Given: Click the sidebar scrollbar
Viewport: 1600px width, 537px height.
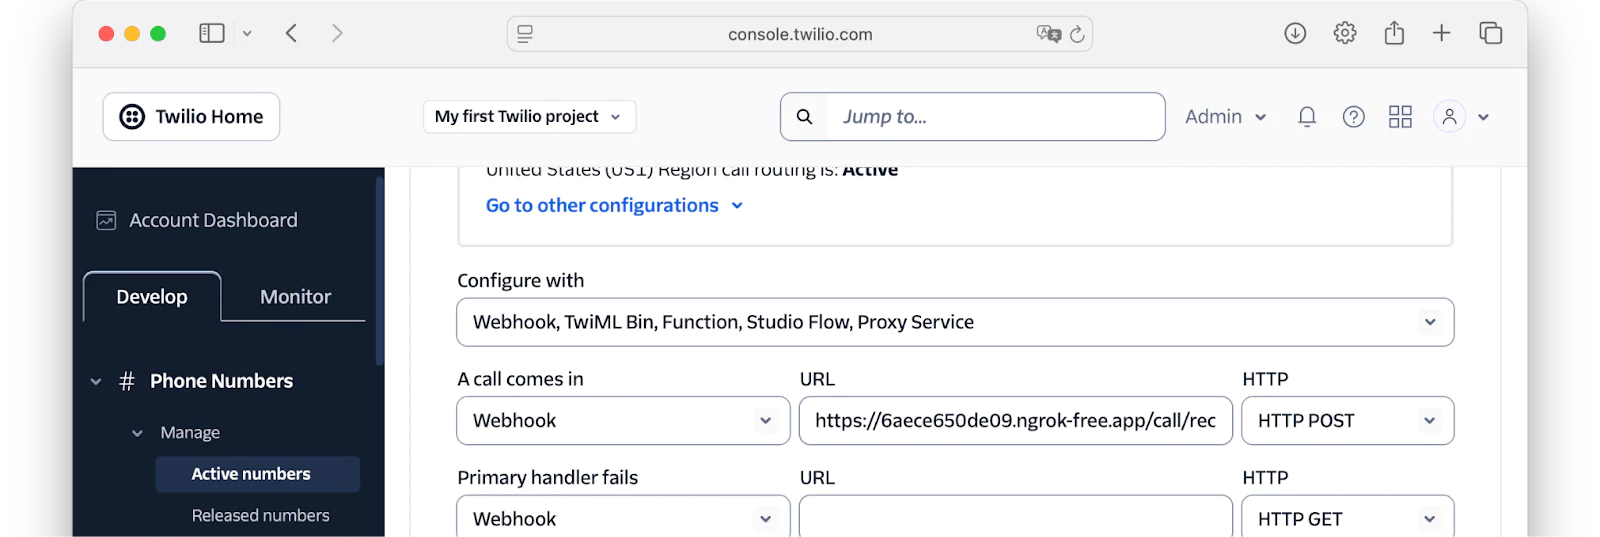Looking at the screenshot, I should 379,270.
